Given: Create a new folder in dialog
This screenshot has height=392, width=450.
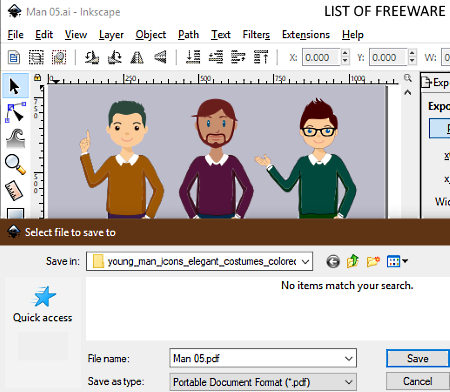Looking at the screenshot, I should [x=373, y=261].
